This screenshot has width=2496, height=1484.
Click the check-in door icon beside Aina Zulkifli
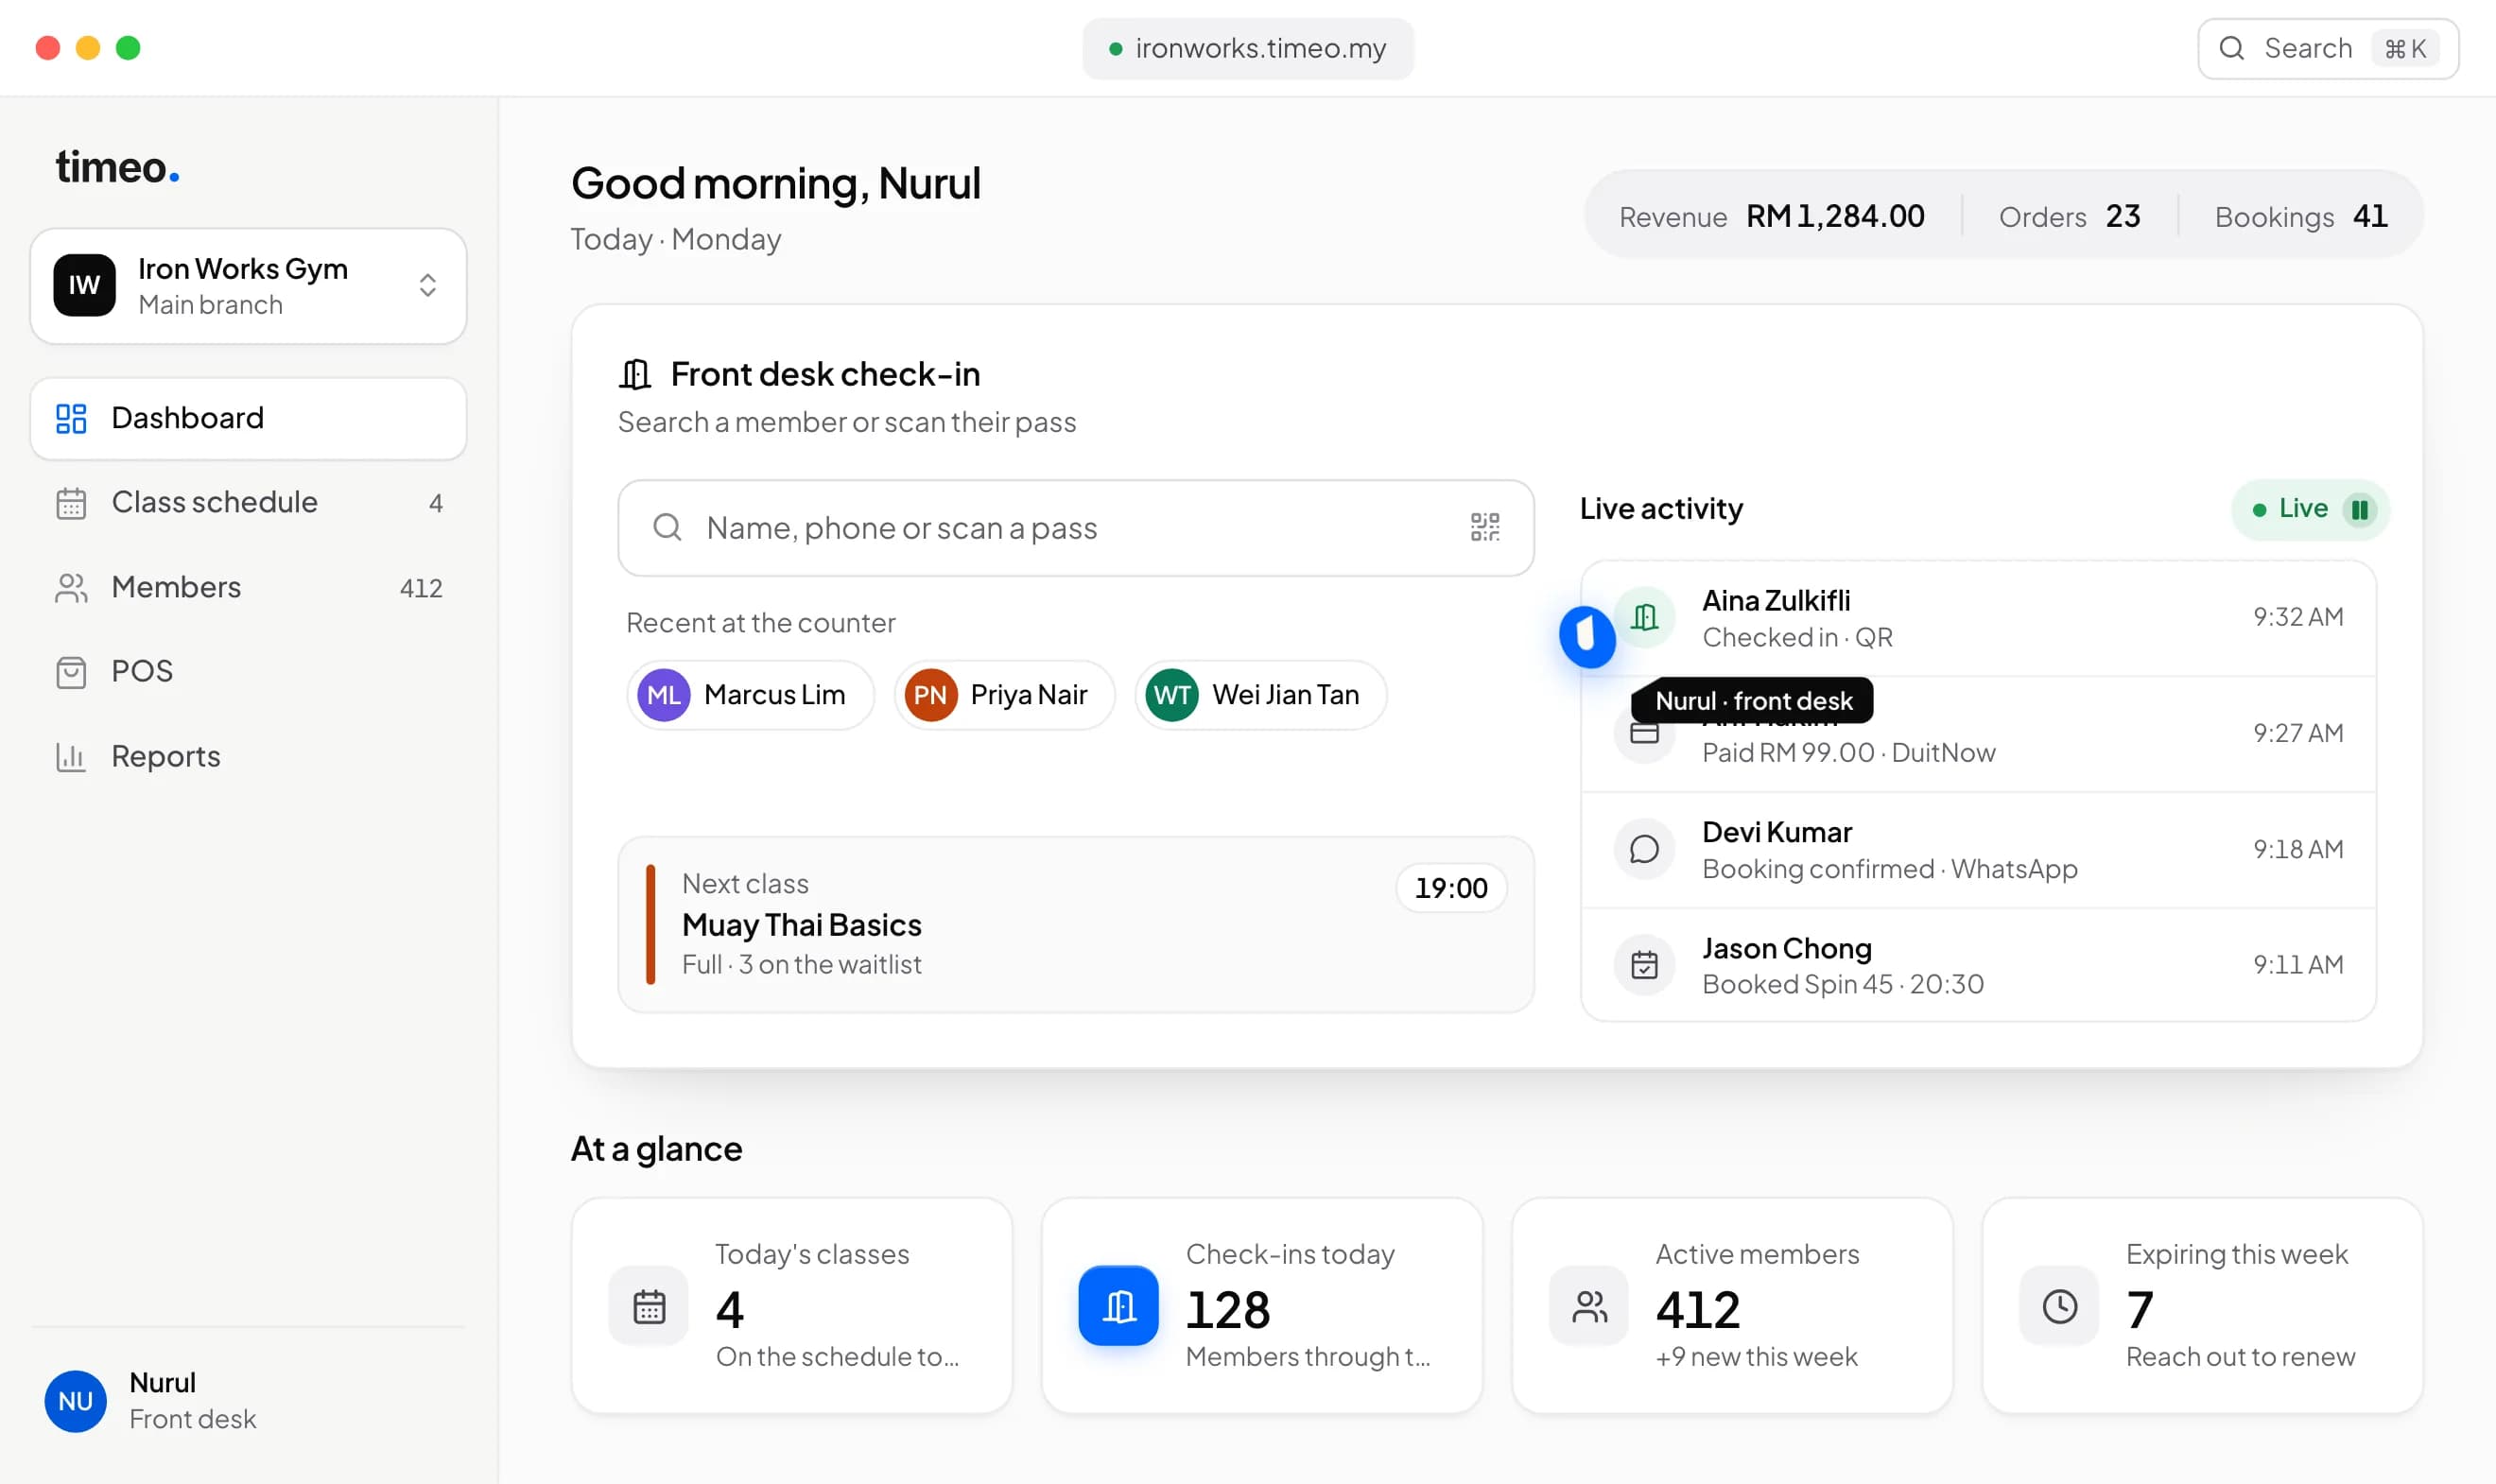click(1644, 617)
